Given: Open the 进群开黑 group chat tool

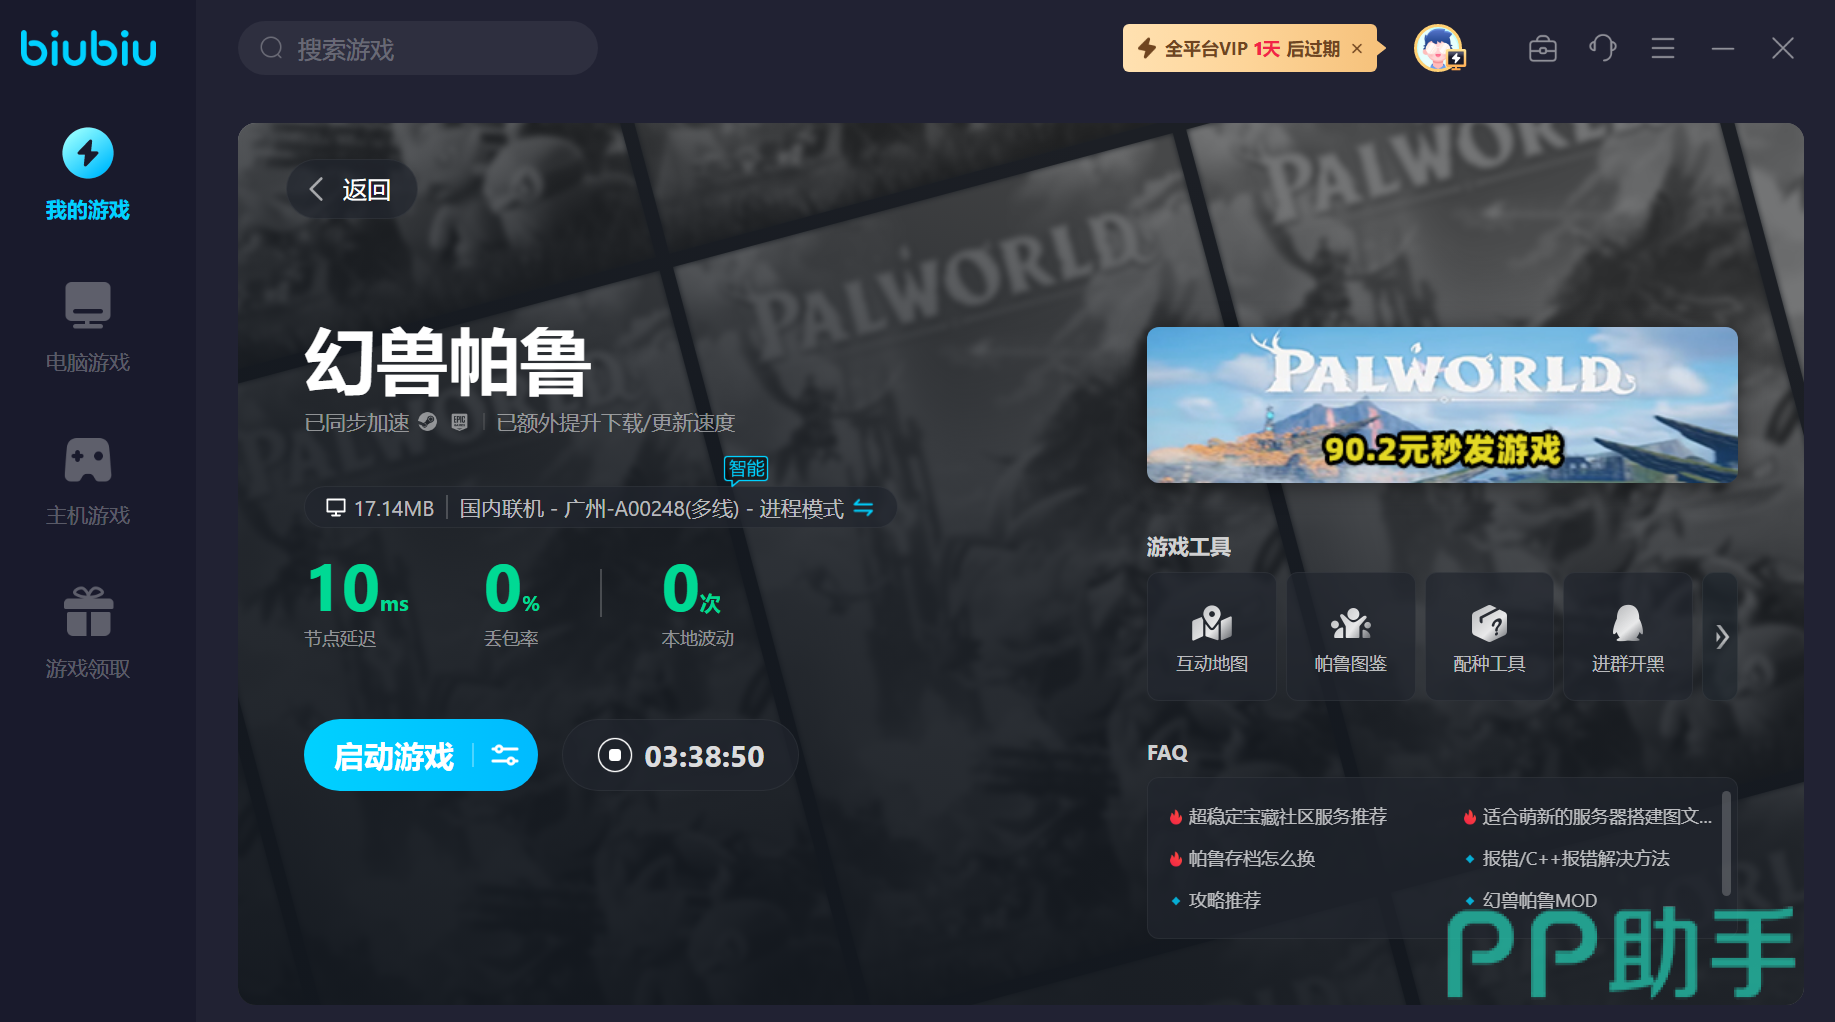Looking at the screenshot, I should click(x=1627, y=637).
